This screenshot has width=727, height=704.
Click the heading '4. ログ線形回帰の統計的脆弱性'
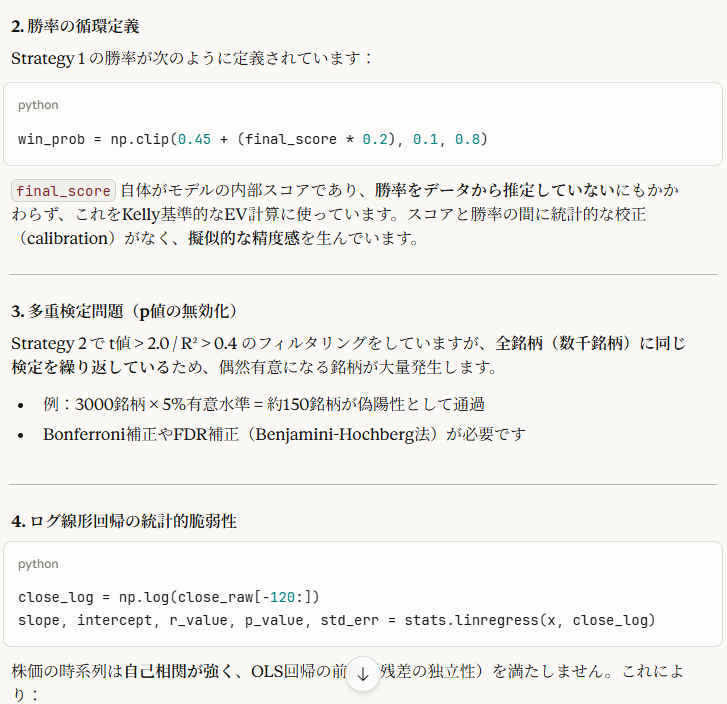click(x=124, y=521)
